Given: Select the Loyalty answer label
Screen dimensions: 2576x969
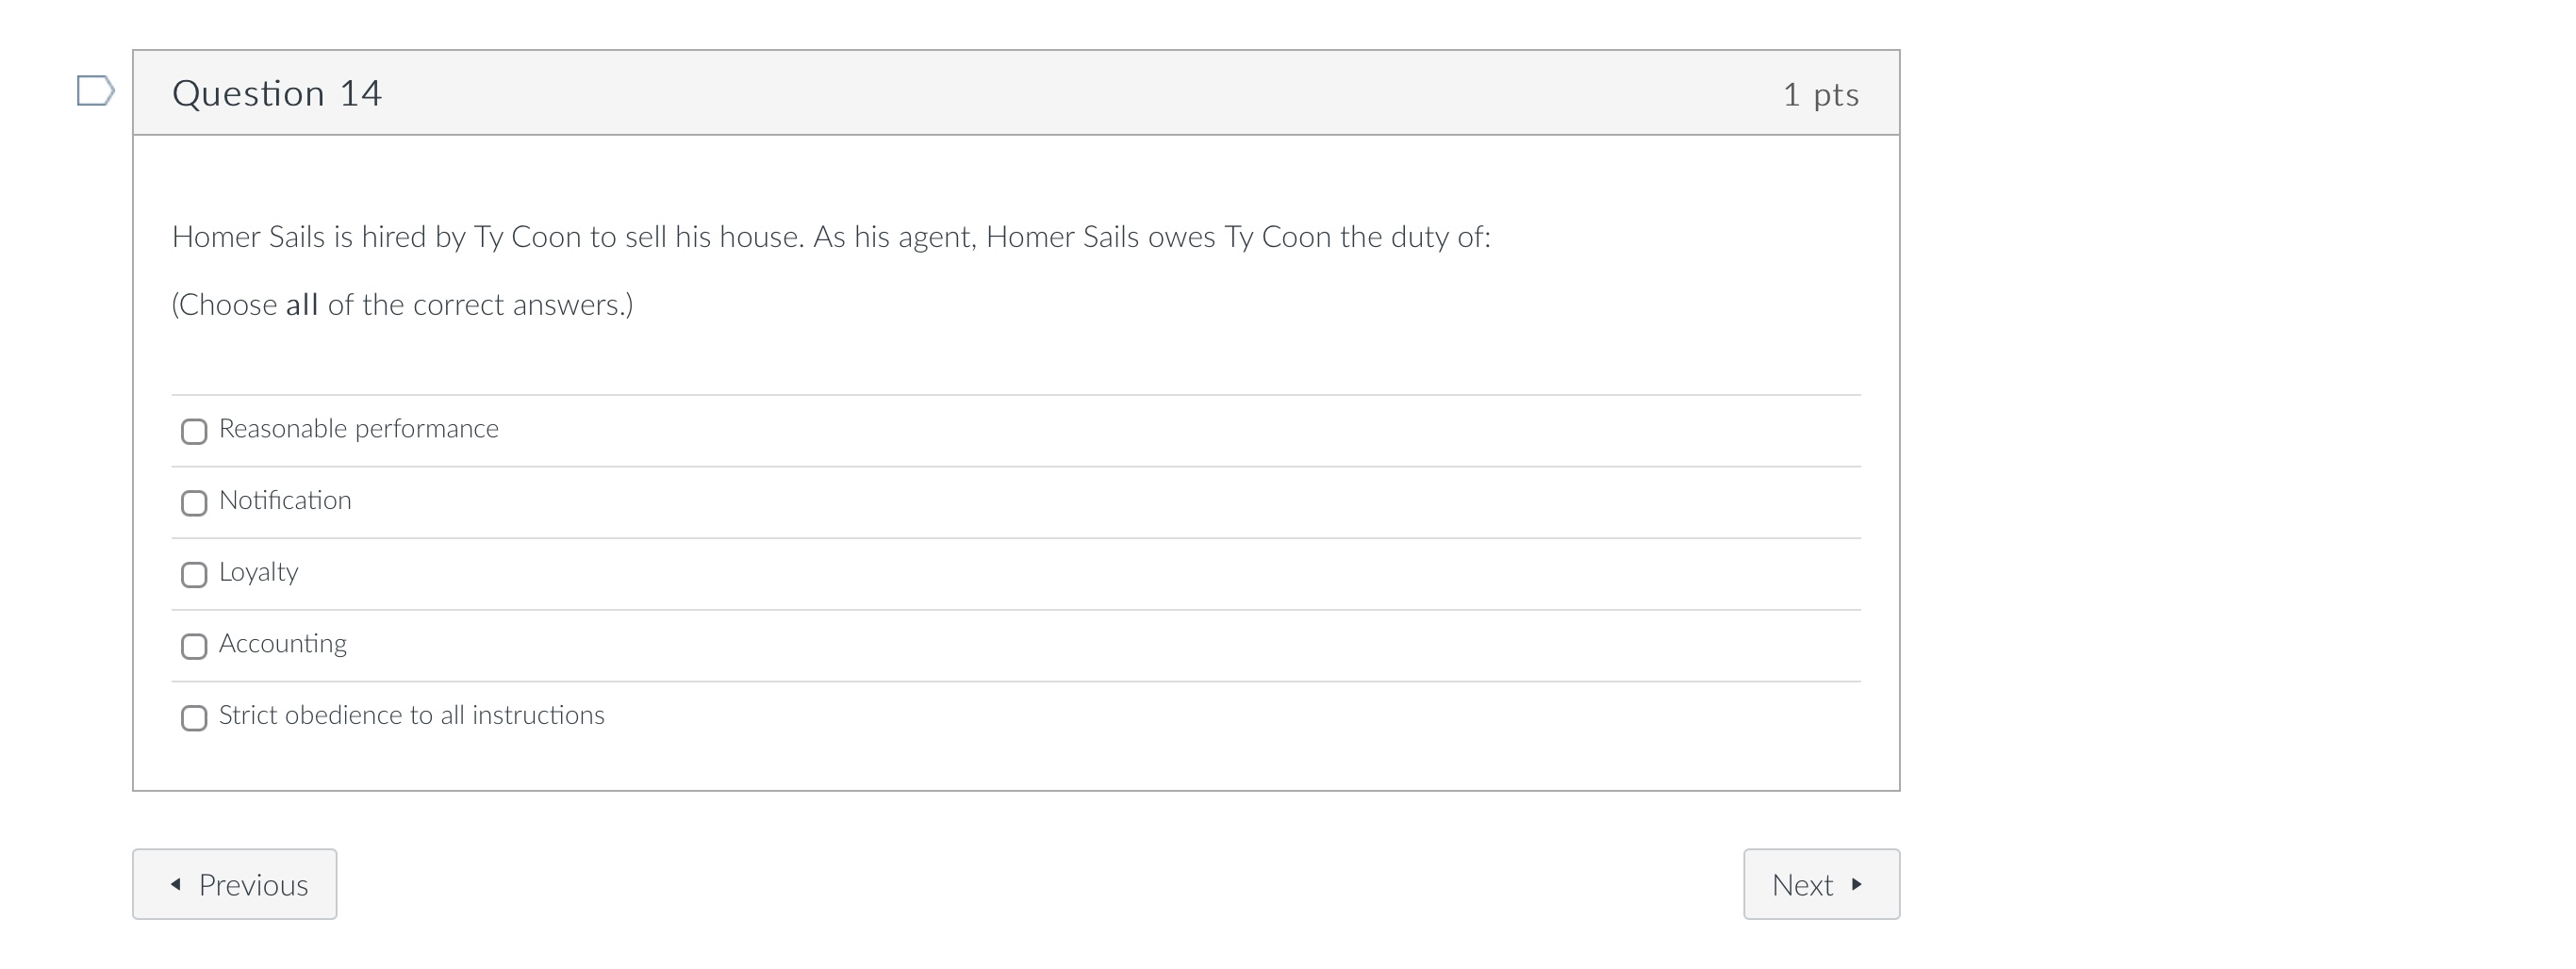Looking at the screenshot, I should tap(258, 572).
